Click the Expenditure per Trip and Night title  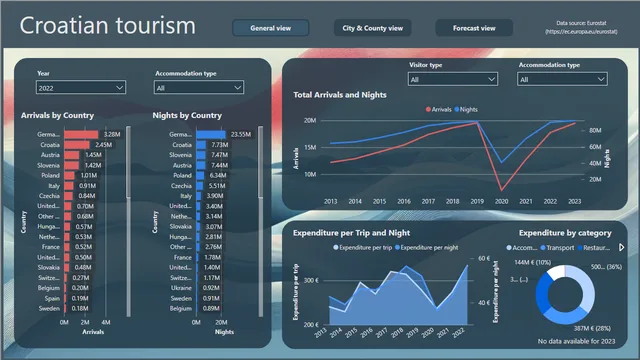coord(351,233)
